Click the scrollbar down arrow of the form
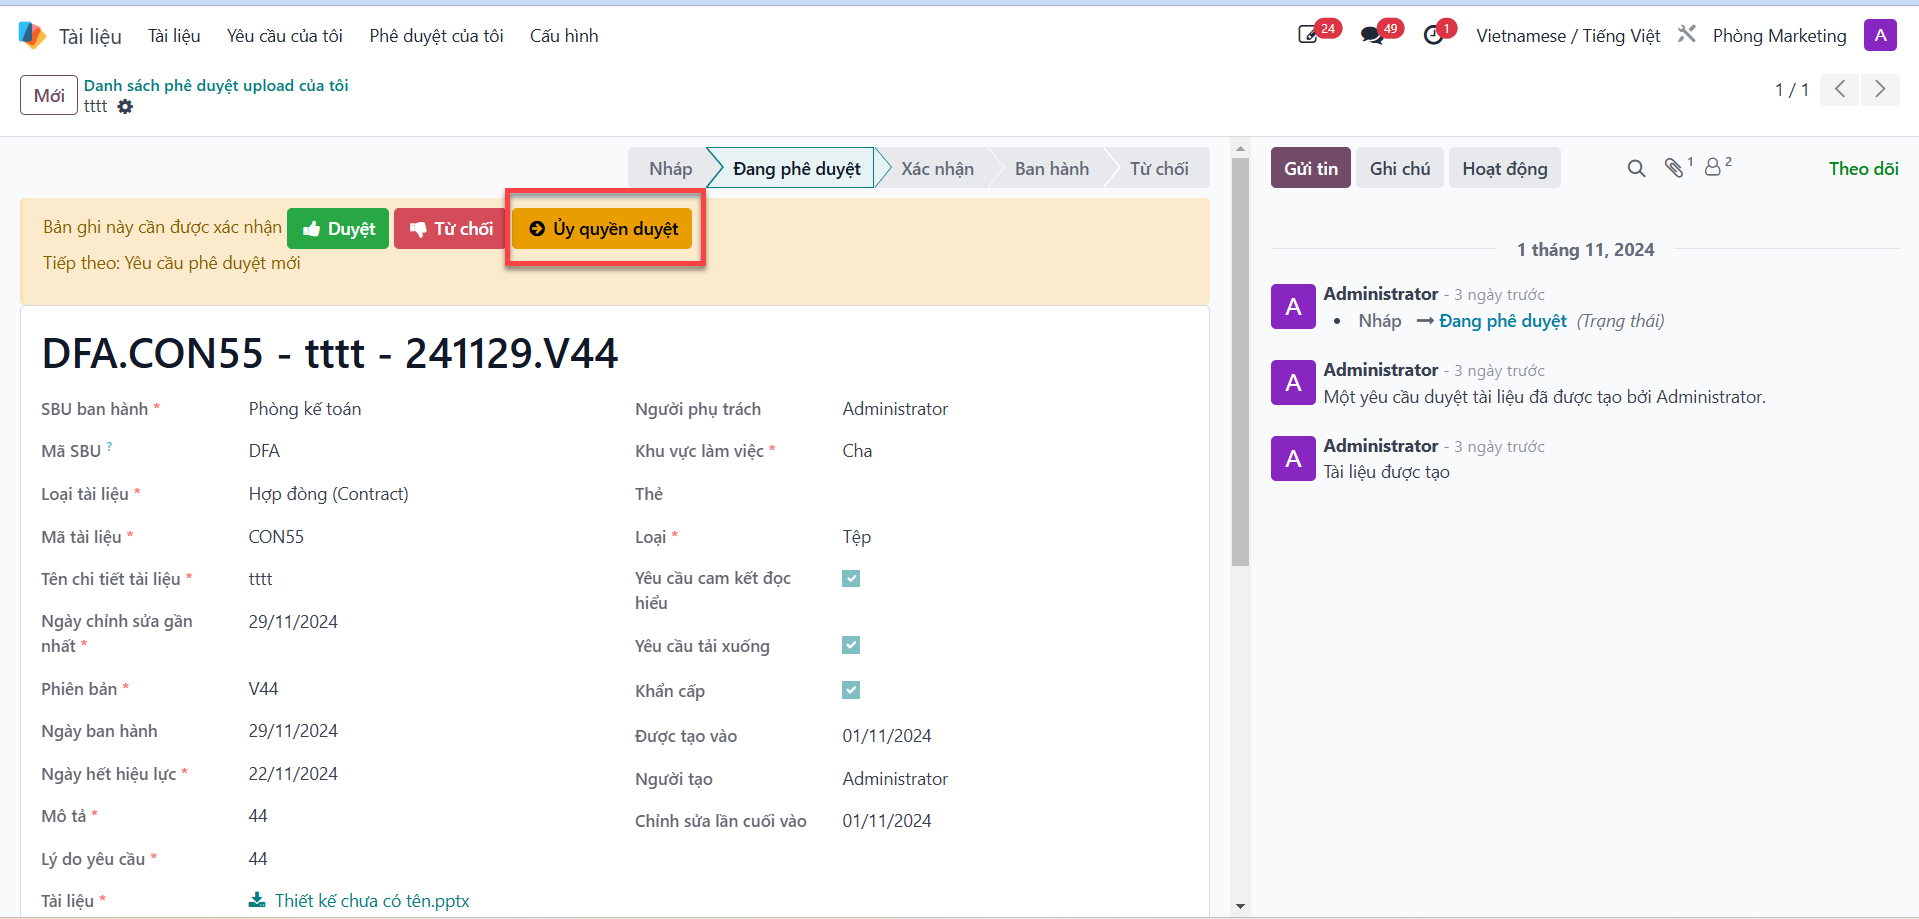 (x=1240, y=907)
